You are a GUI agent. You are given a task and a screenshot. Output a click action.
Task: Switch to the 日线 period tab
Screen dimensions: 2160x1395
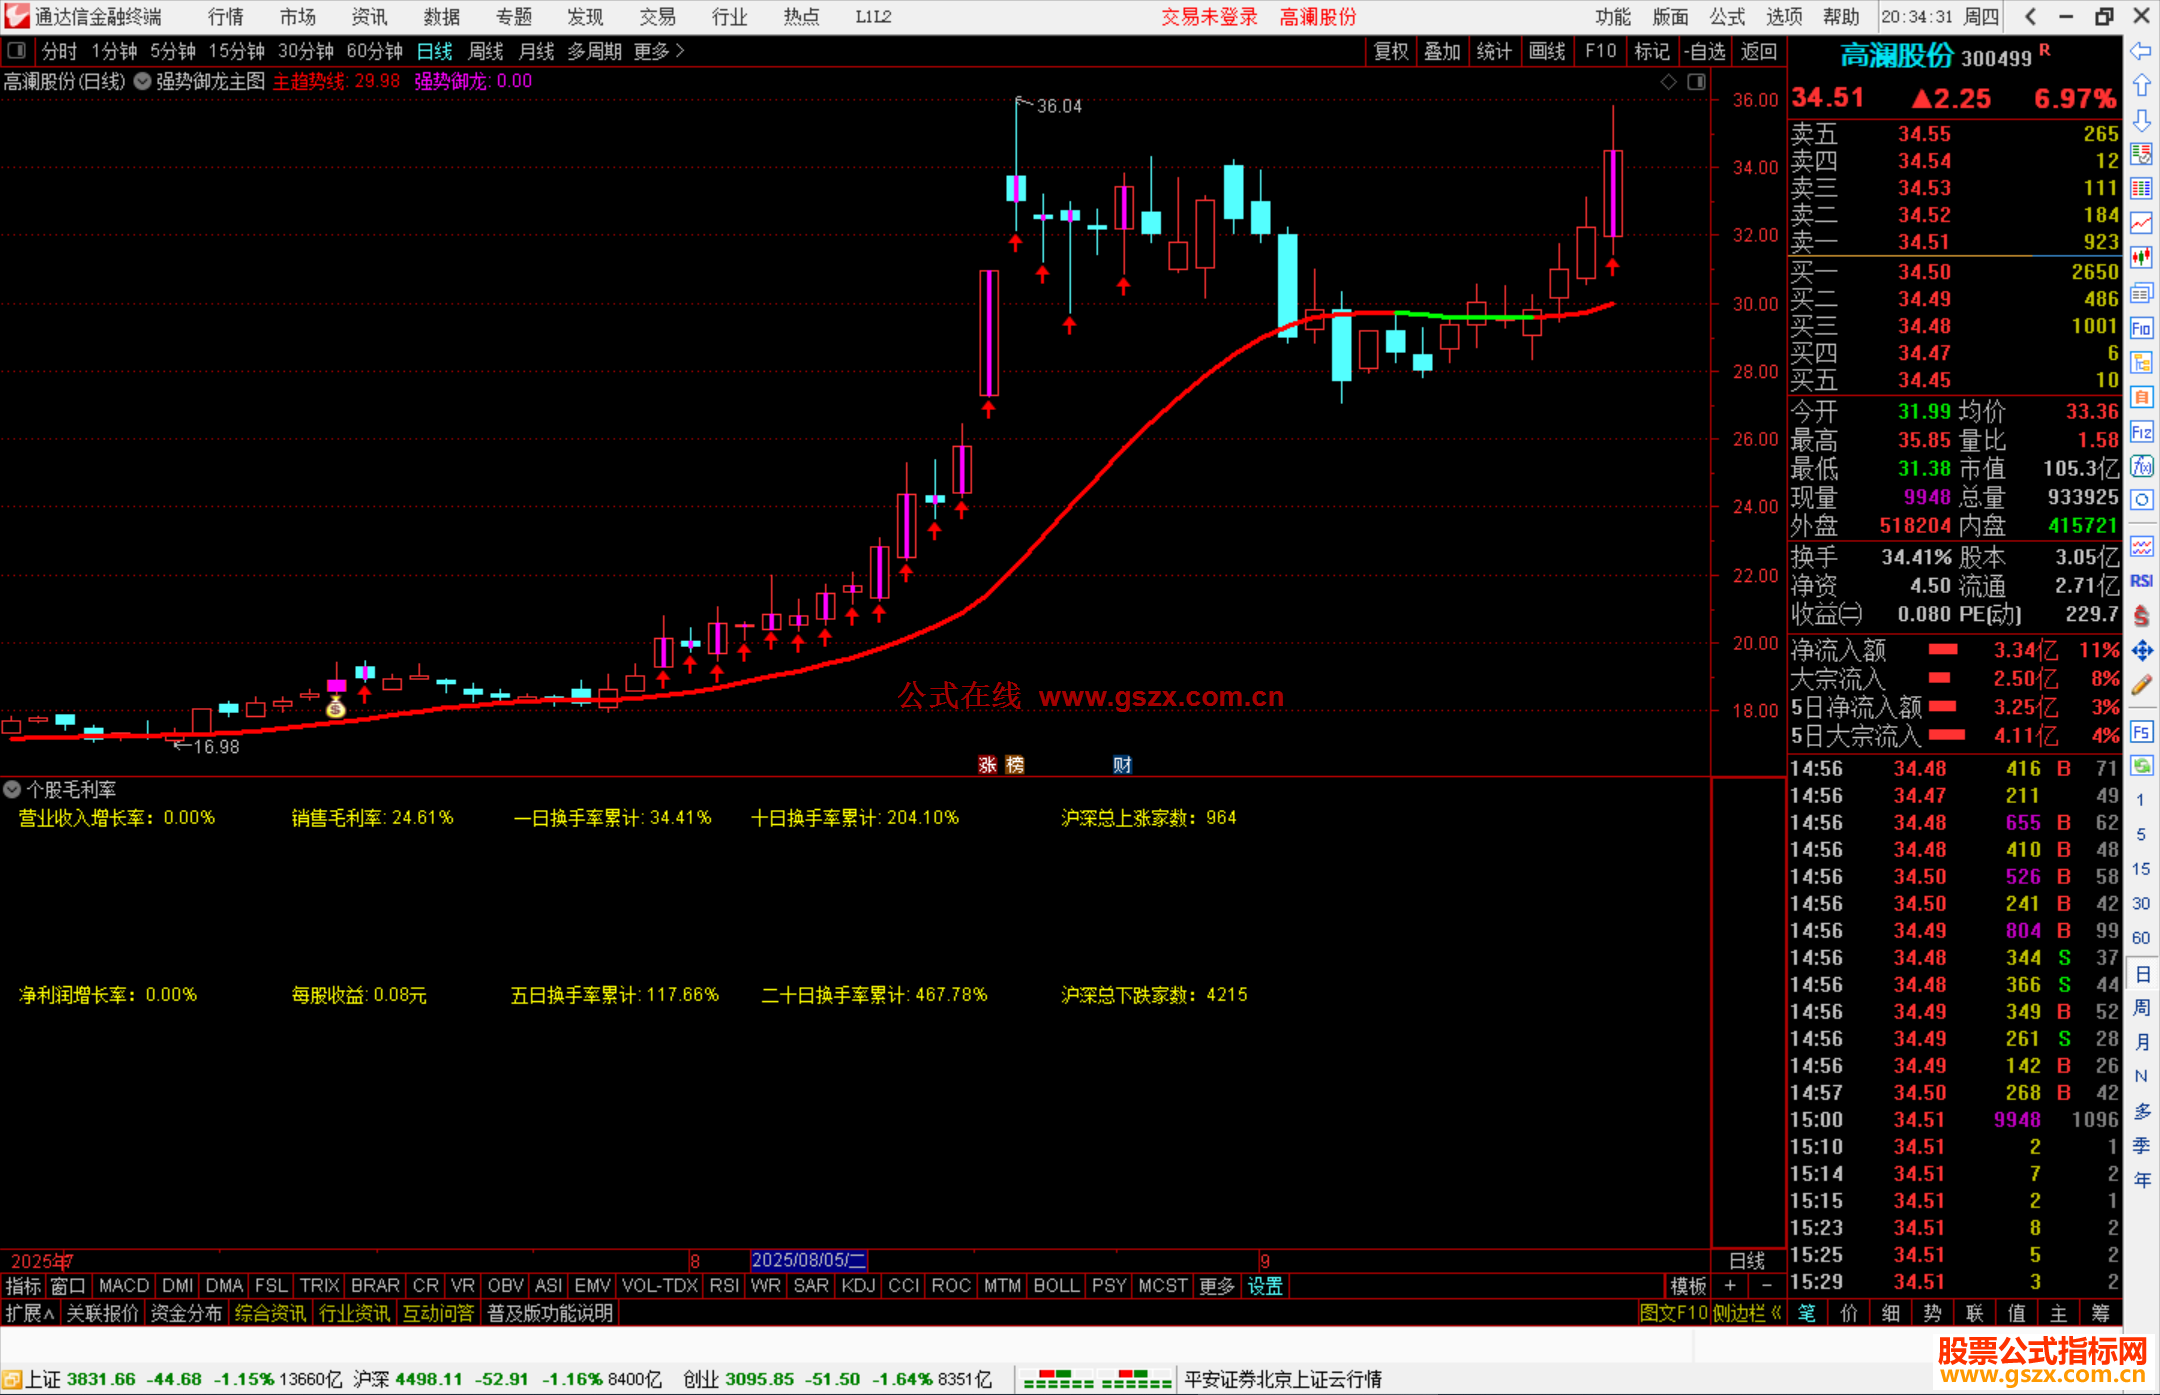(x=435, y=51)
